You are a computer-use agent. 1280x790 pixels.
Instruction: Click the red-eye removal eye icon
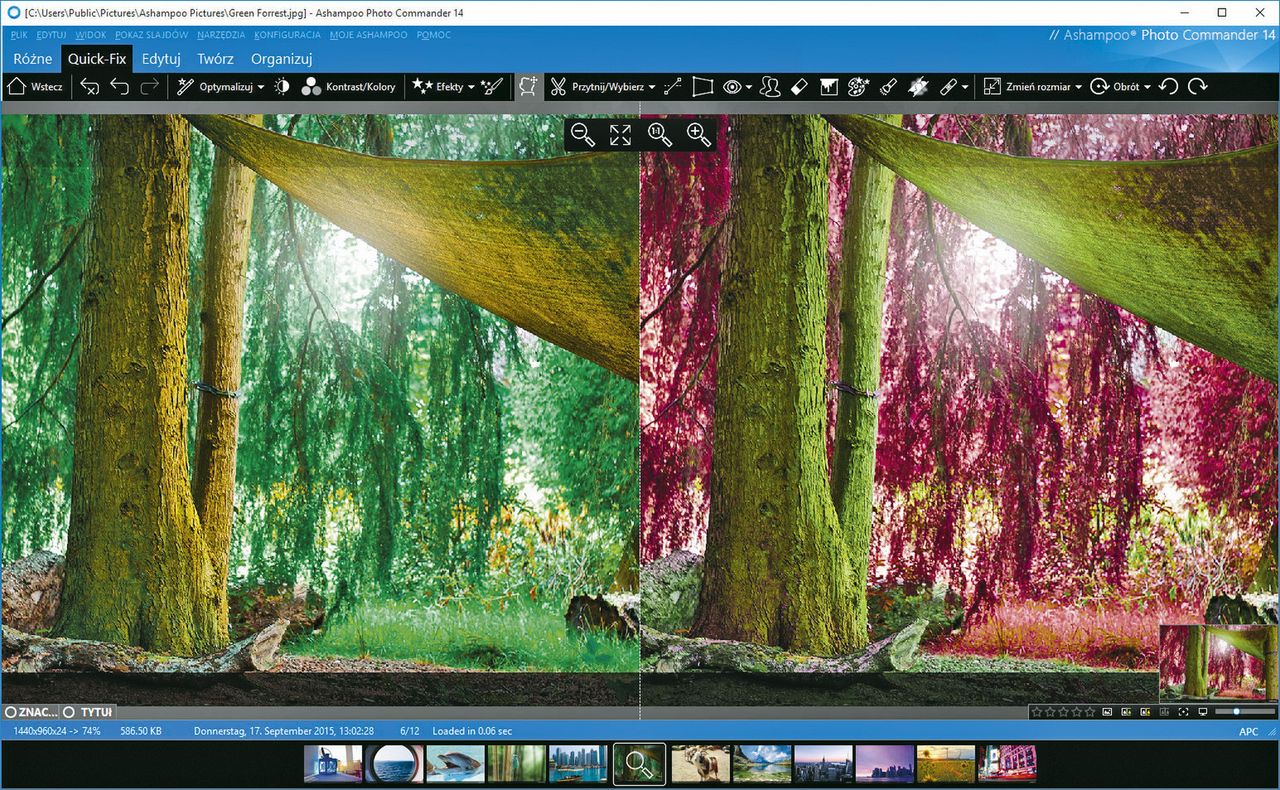click(x=733, y=87)
